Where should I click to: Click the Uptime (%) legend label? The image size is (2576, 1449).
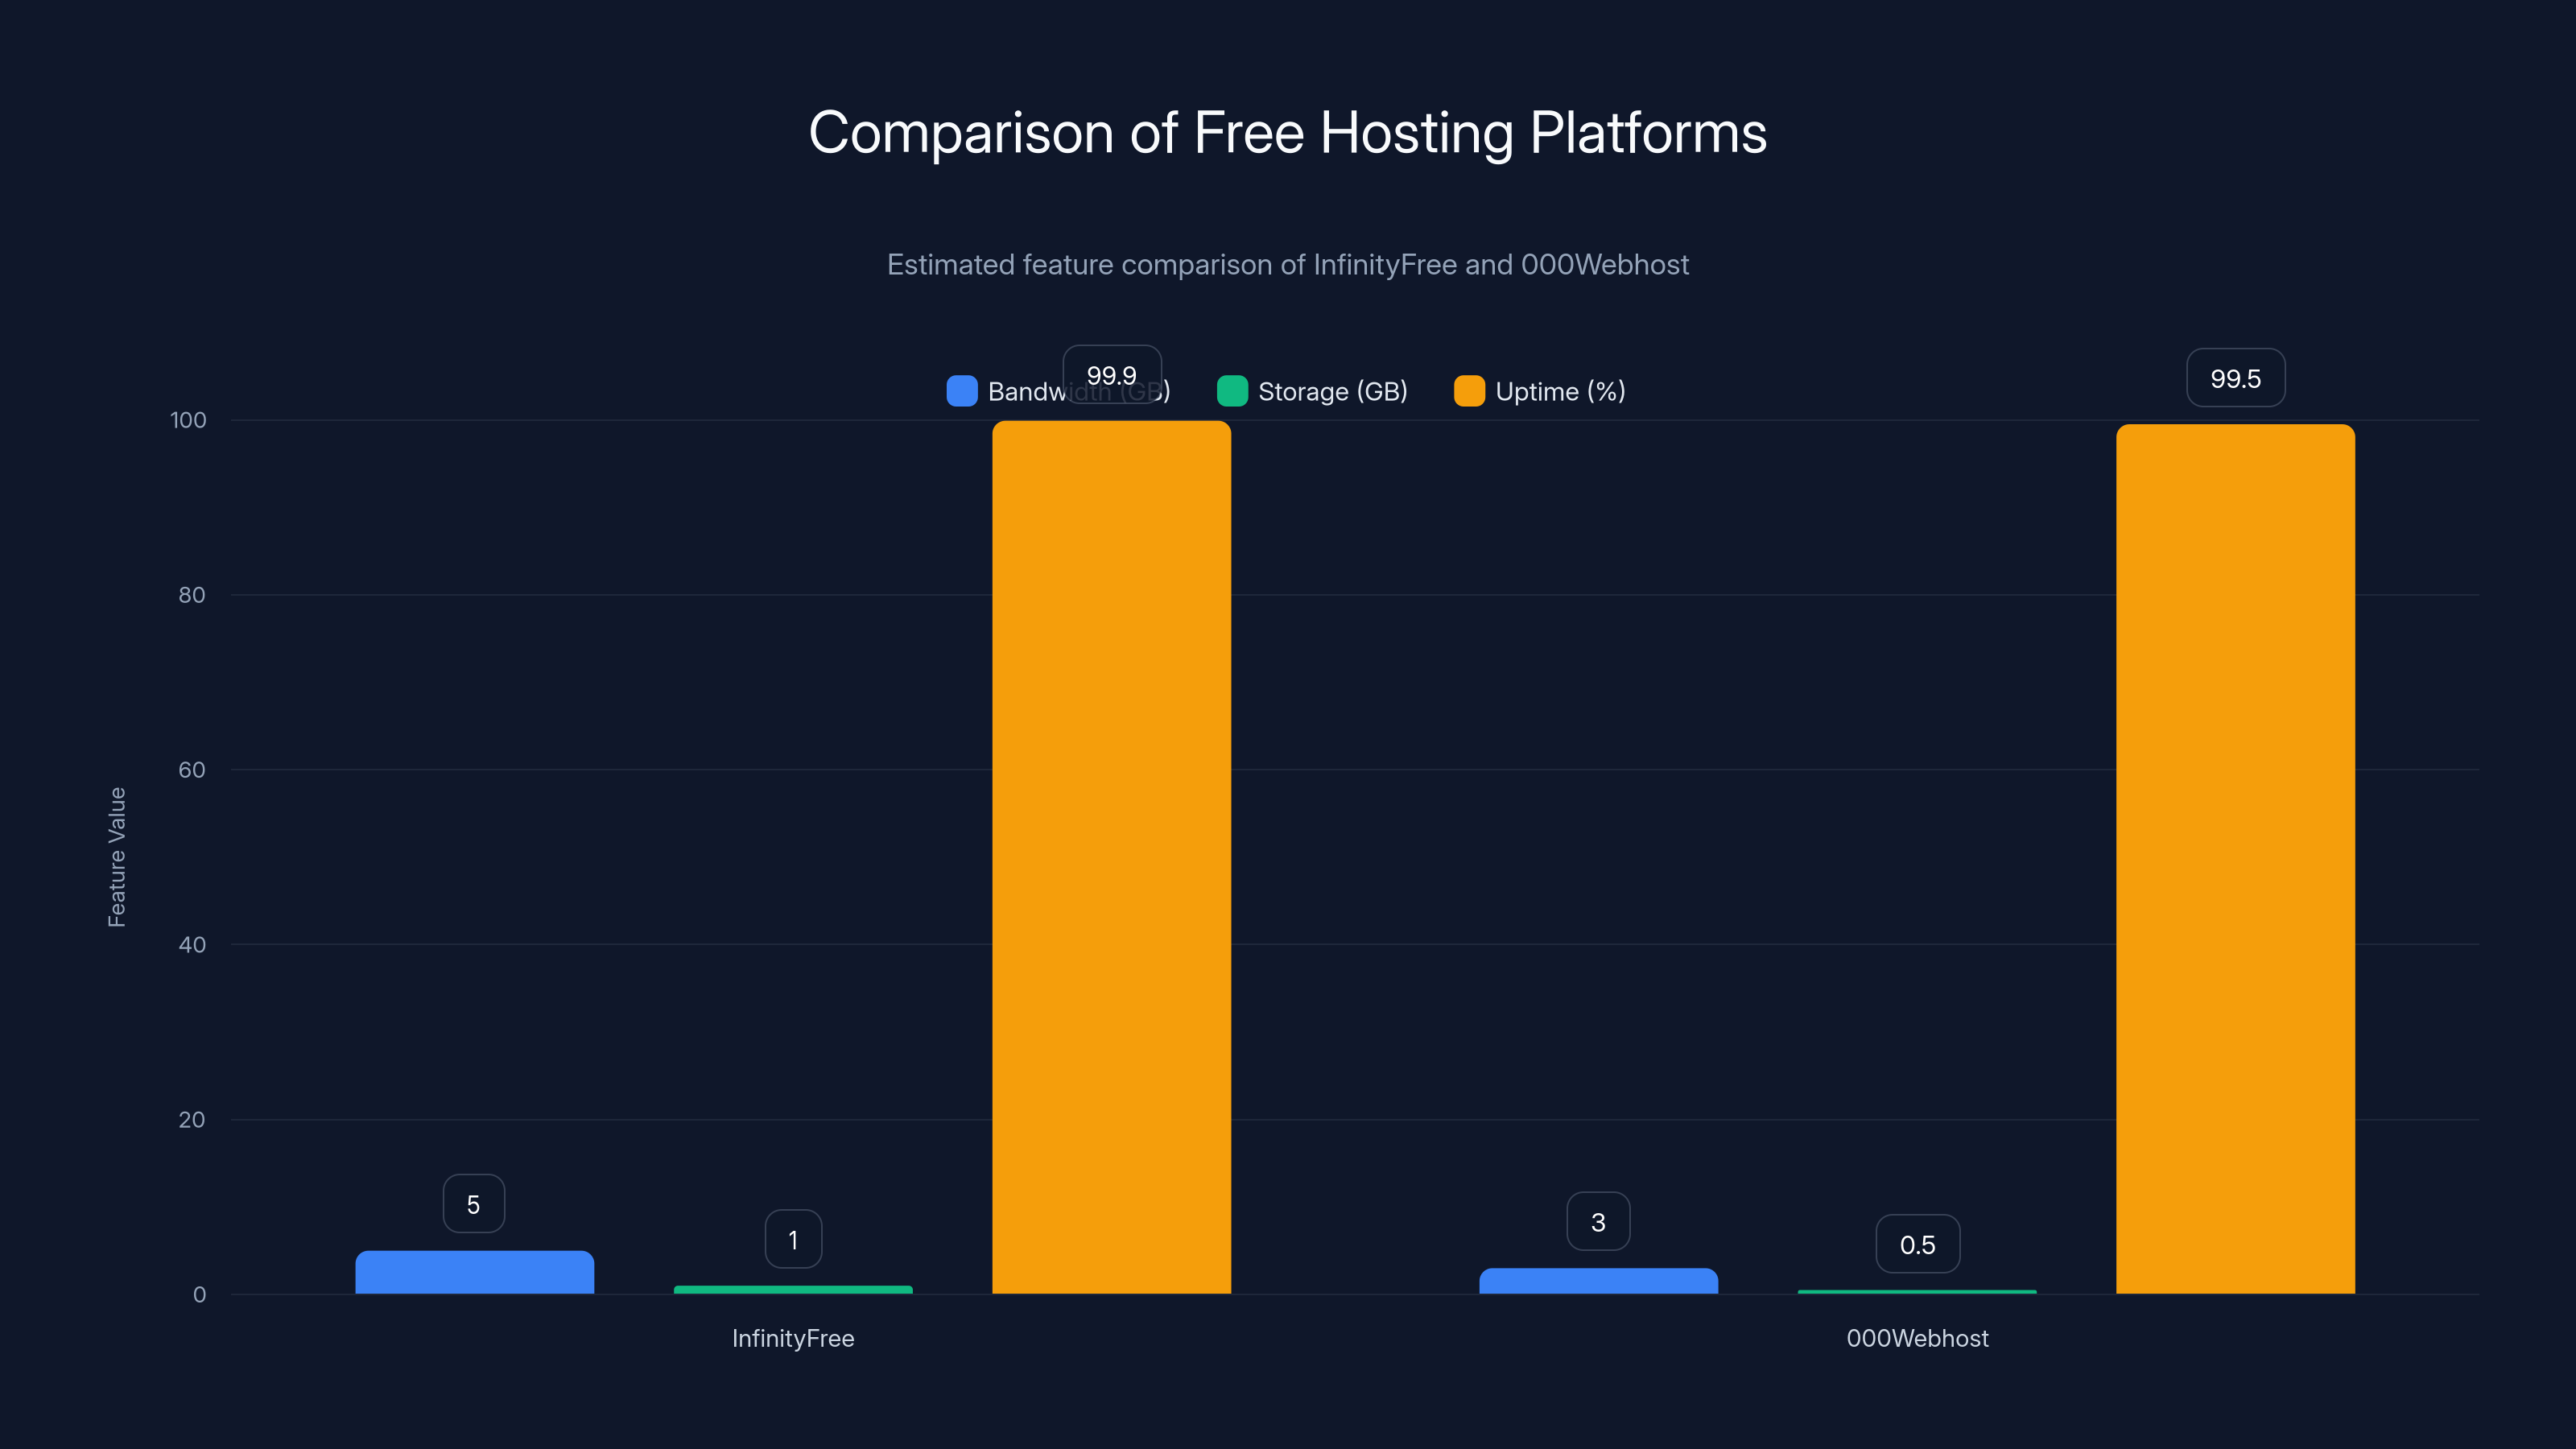(1560, 391)
